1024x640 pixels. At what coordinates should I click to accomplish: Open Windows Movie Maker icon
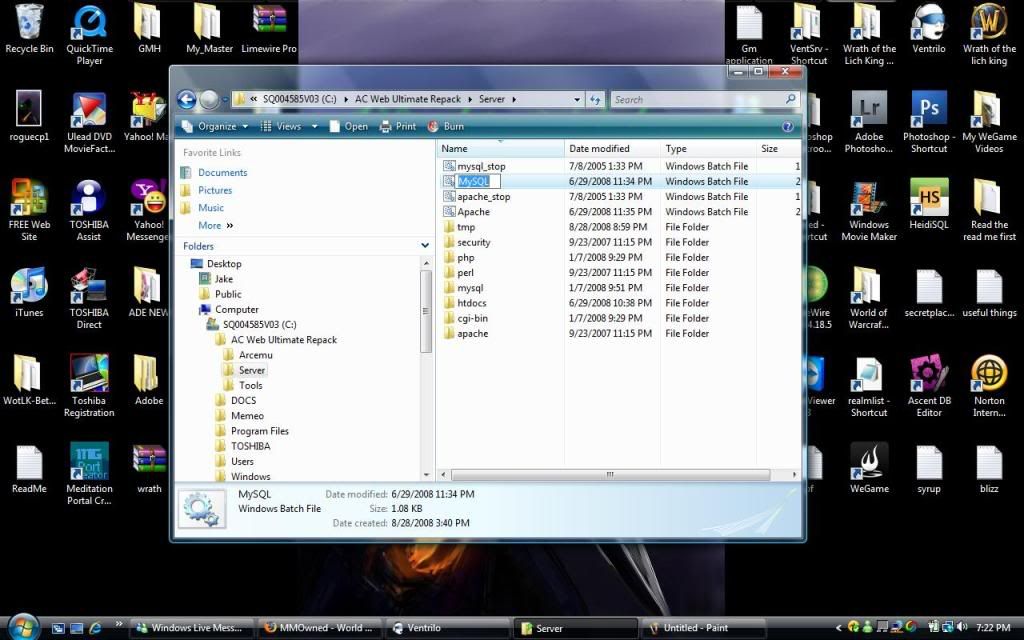[x=869, y=212]
